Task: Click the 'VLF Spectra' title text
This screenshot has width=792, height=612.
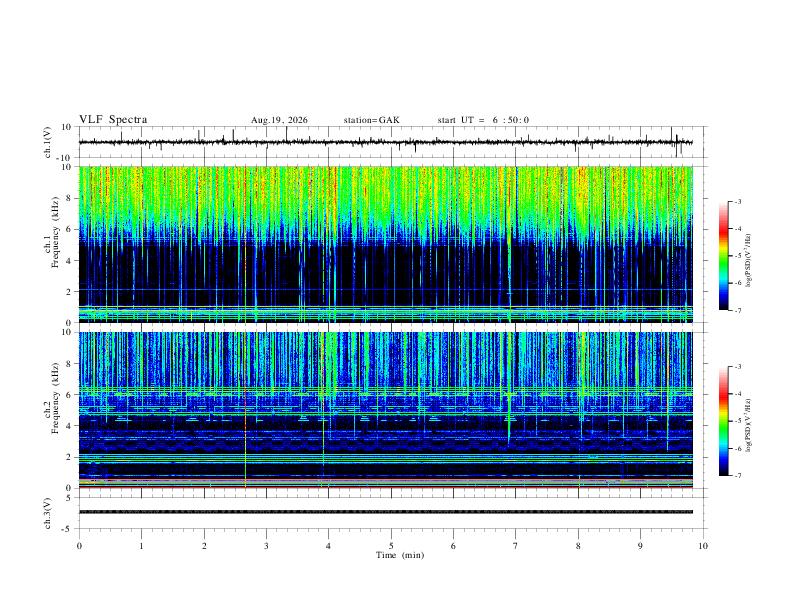Action: 113,119
